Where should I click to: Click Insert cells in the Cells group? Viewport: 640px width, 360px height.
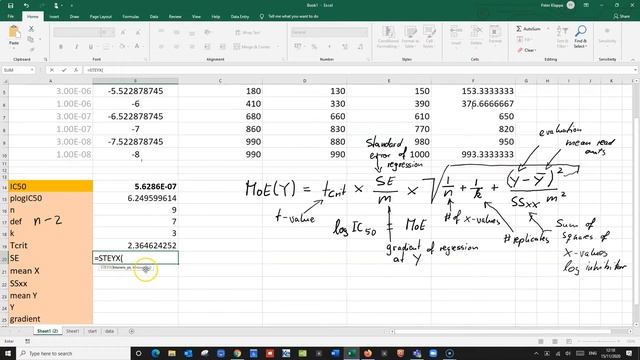[456, 36]
